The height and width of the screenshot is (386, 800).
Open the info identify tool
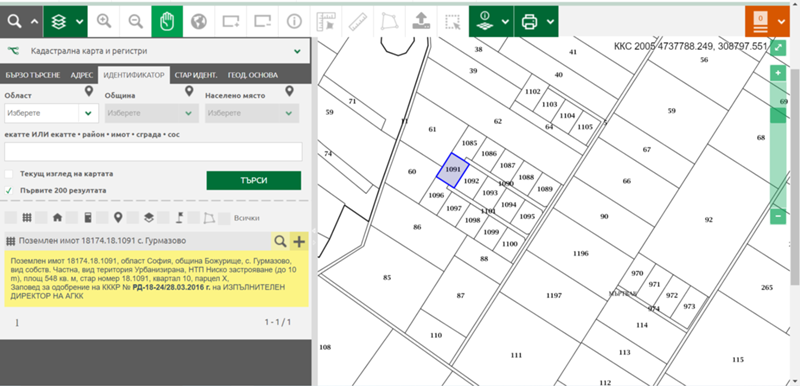pos(294,21)
